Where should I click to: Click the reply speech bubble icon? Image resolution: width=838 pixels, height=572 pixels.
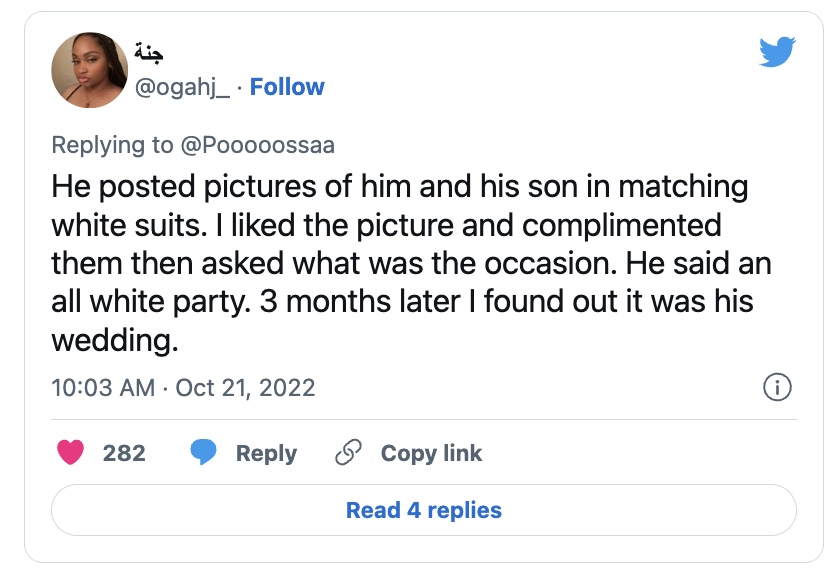(x=204, y=453)
